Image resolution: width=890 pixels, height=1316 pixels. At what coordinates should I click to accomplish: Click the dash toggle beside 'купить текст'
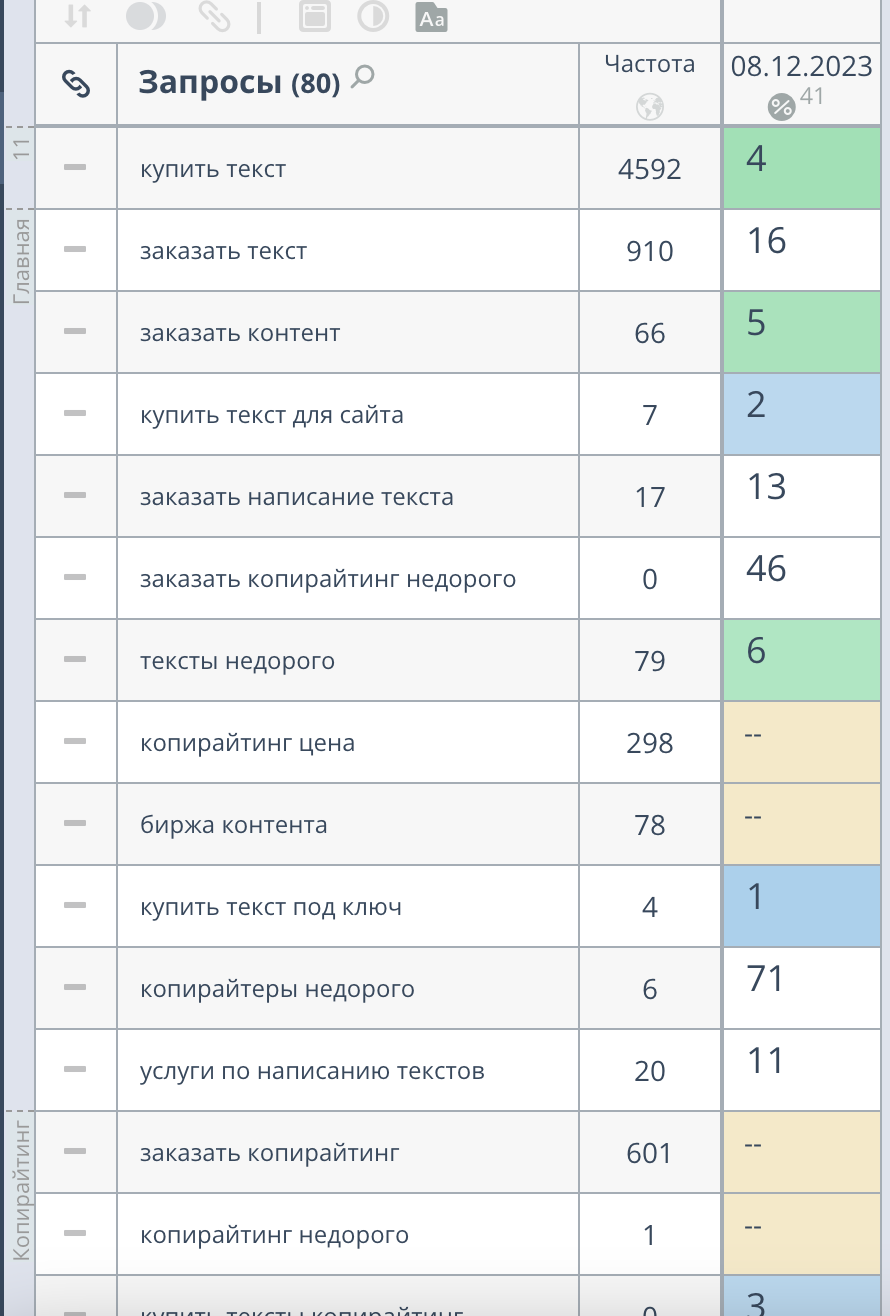[75, 168]
